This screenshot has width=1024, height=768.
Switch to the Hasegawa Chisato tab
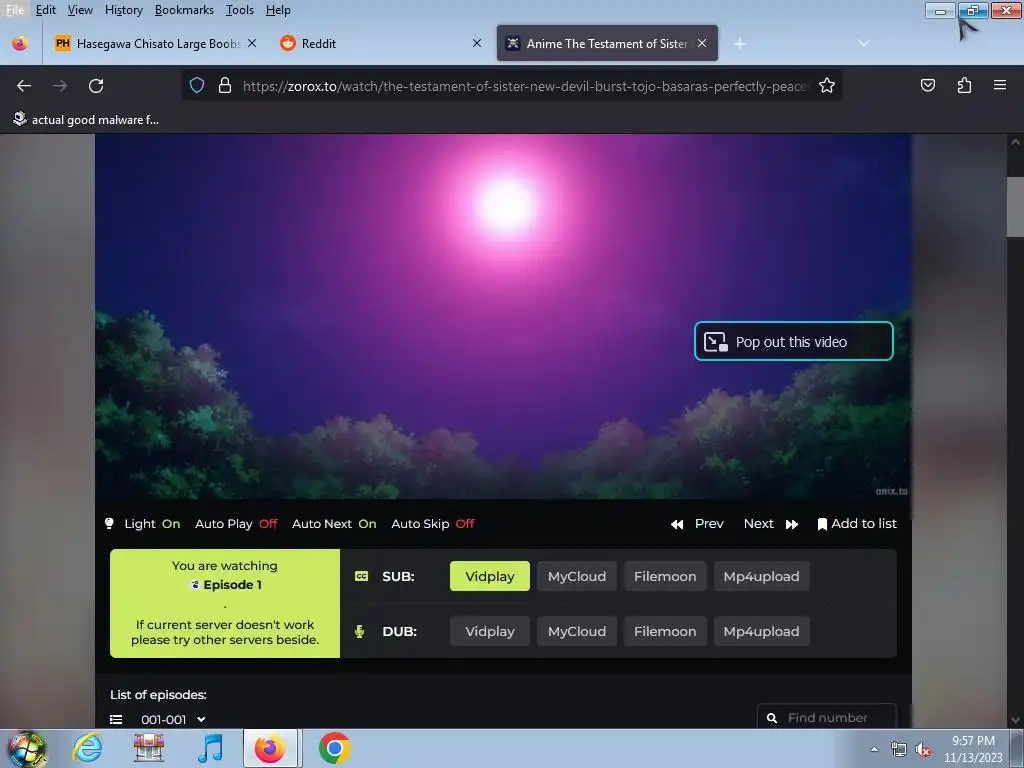tap(155, 43)
